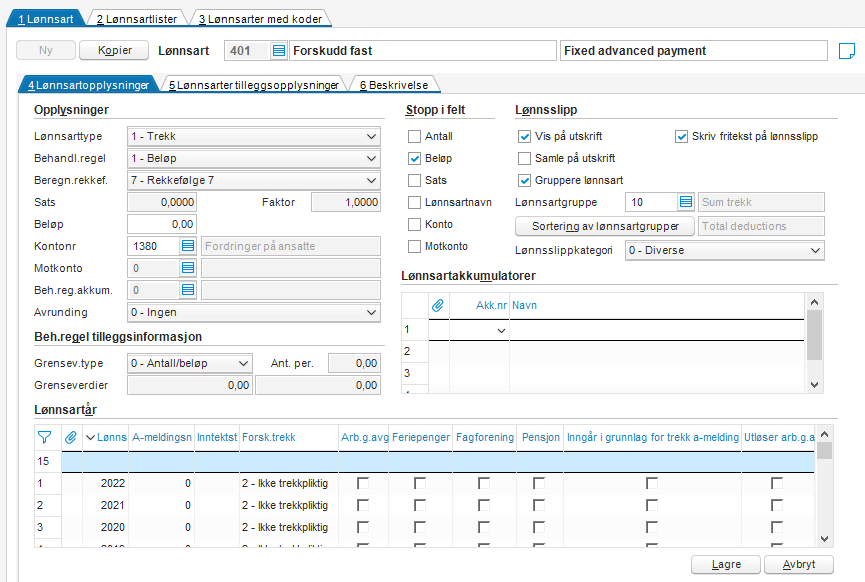Click the Beløp amount field

[x=162, y=224]
